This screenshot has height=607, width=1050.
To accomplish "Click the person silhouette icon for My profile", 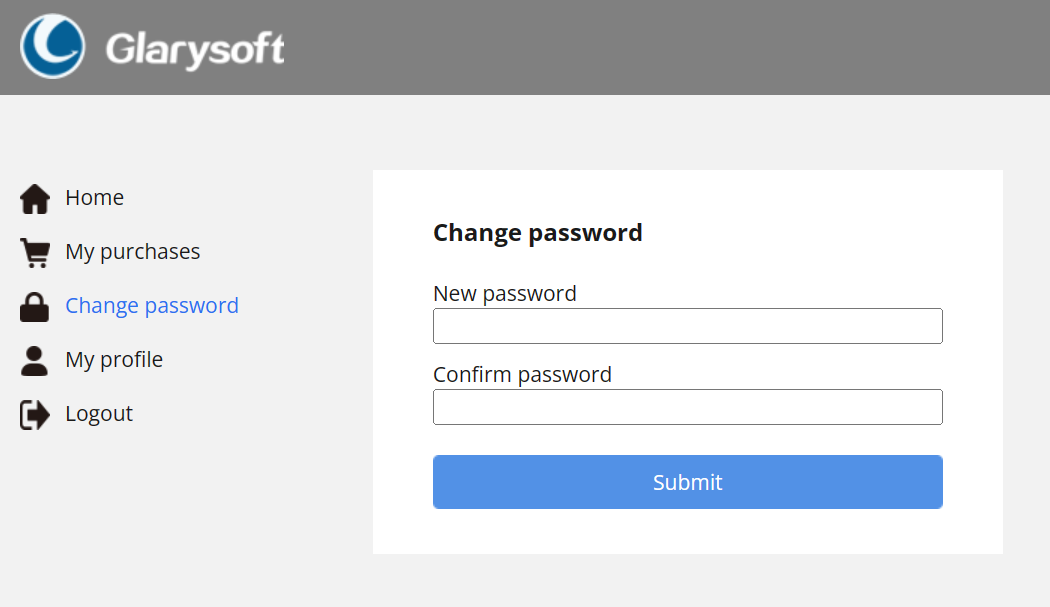I will [x=34, y=359].
